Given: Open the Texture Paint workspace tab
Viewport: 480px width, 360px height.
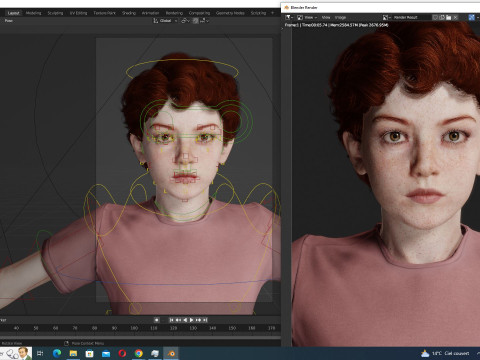Looking at the screenshot, I should 105,13.
